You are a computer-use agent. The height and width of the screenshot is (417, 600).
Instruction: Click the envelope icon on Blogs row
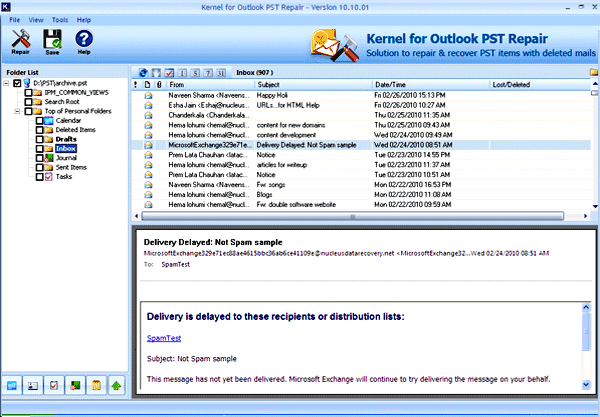pyautogui.click(x=148, y=195)
